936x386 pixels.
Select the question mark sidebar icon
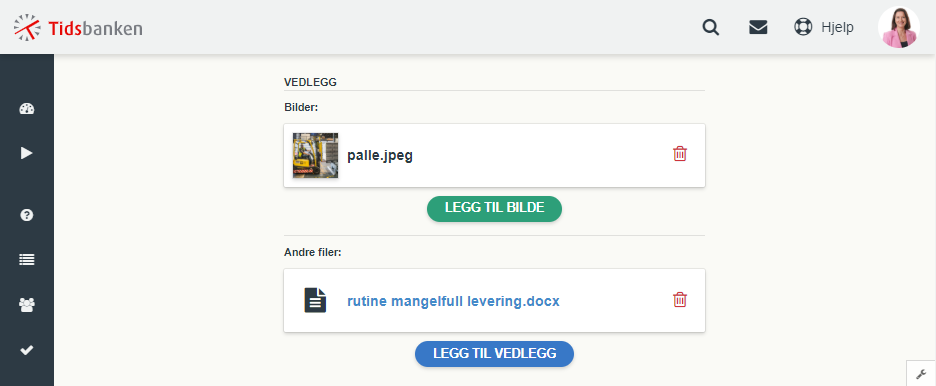coord(27,215)
